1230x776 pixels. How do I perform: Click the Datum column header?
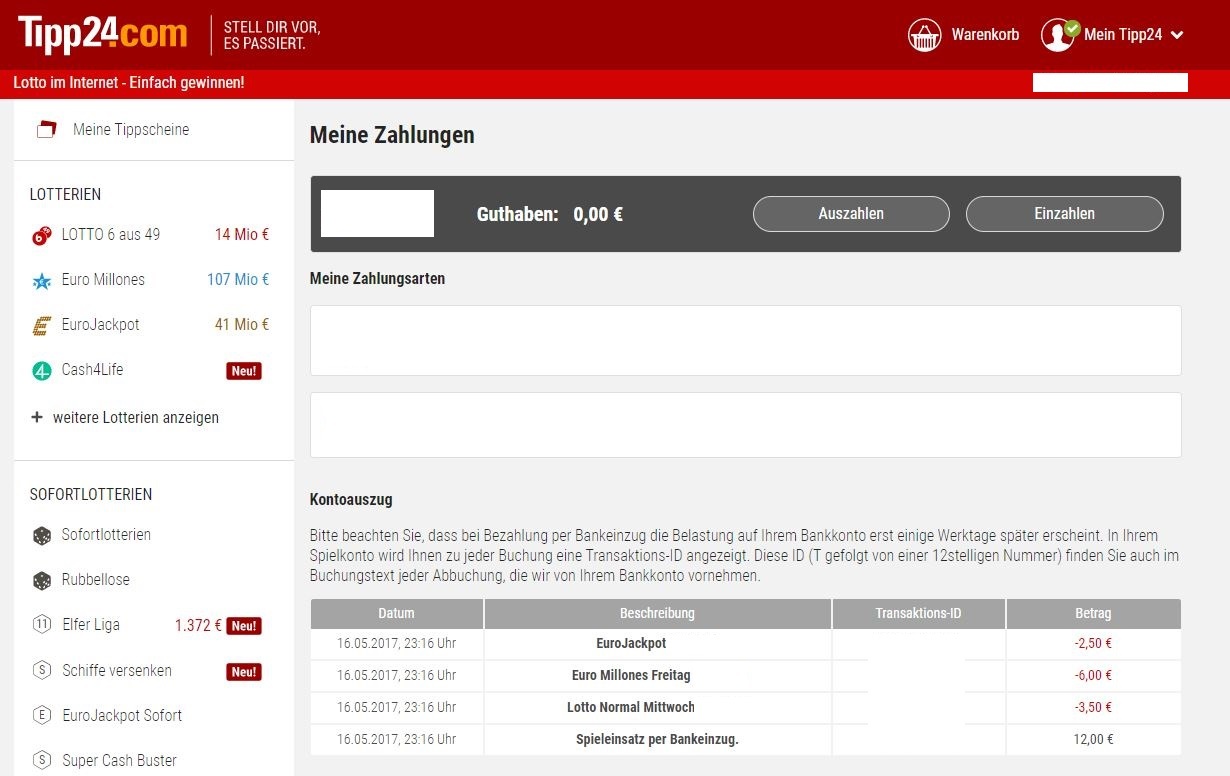pos(397,613)
